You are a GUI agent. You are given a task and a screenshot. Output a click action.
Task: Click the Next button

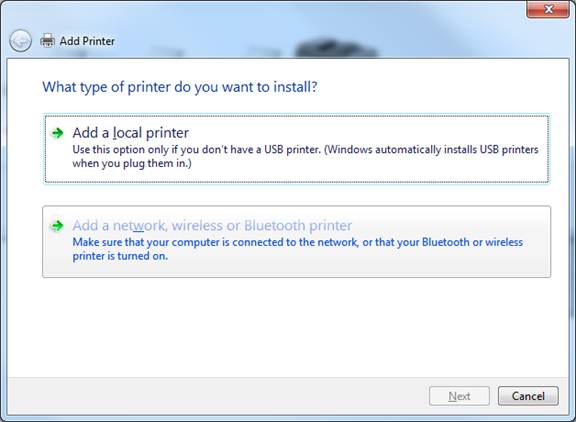[x=459, y=396]
